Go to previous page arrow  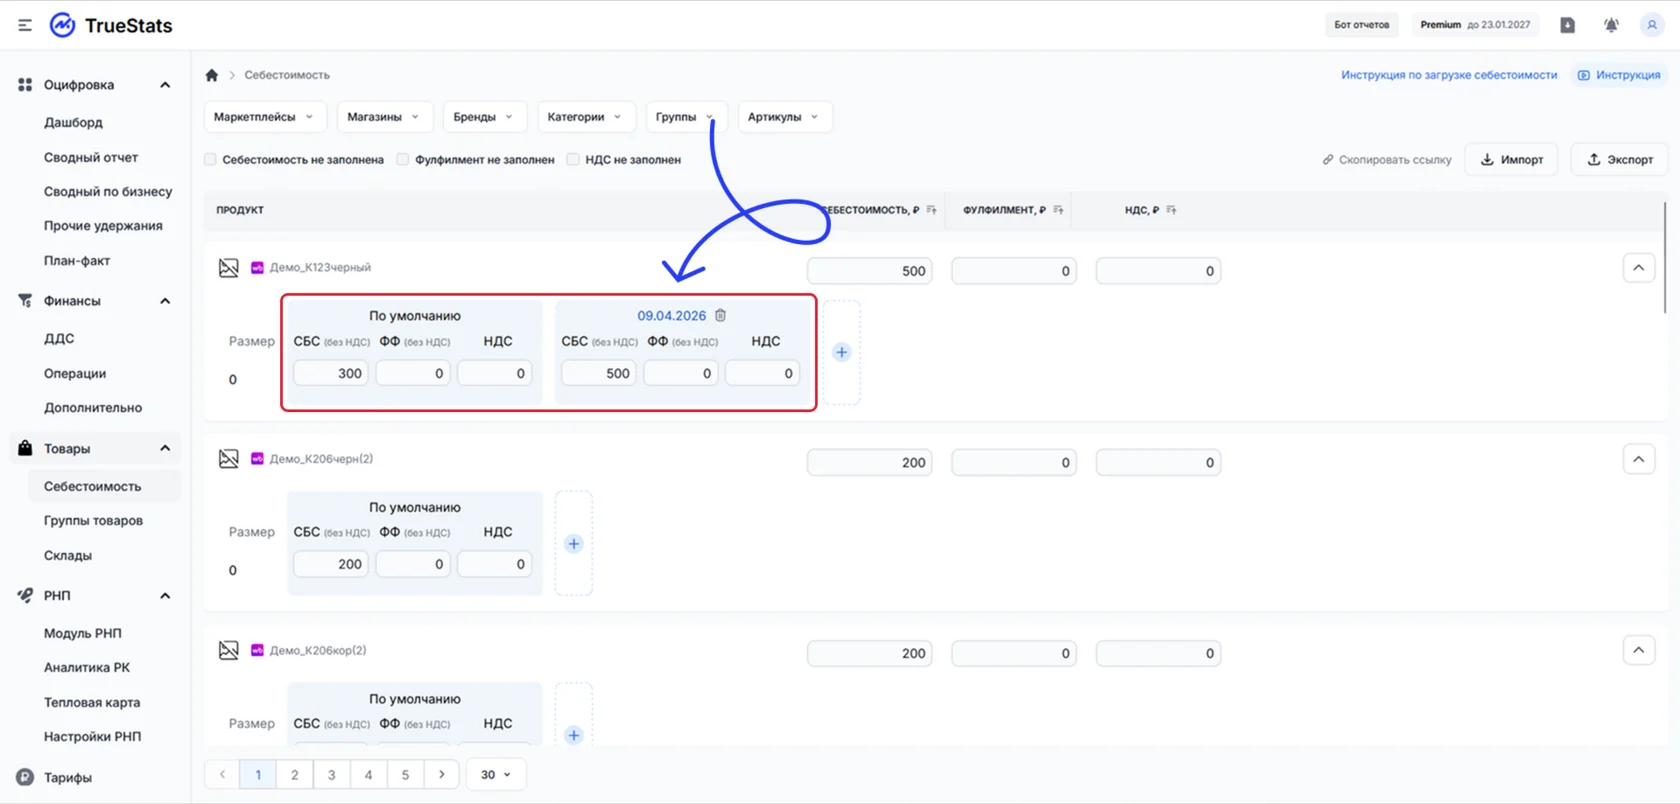222,774
